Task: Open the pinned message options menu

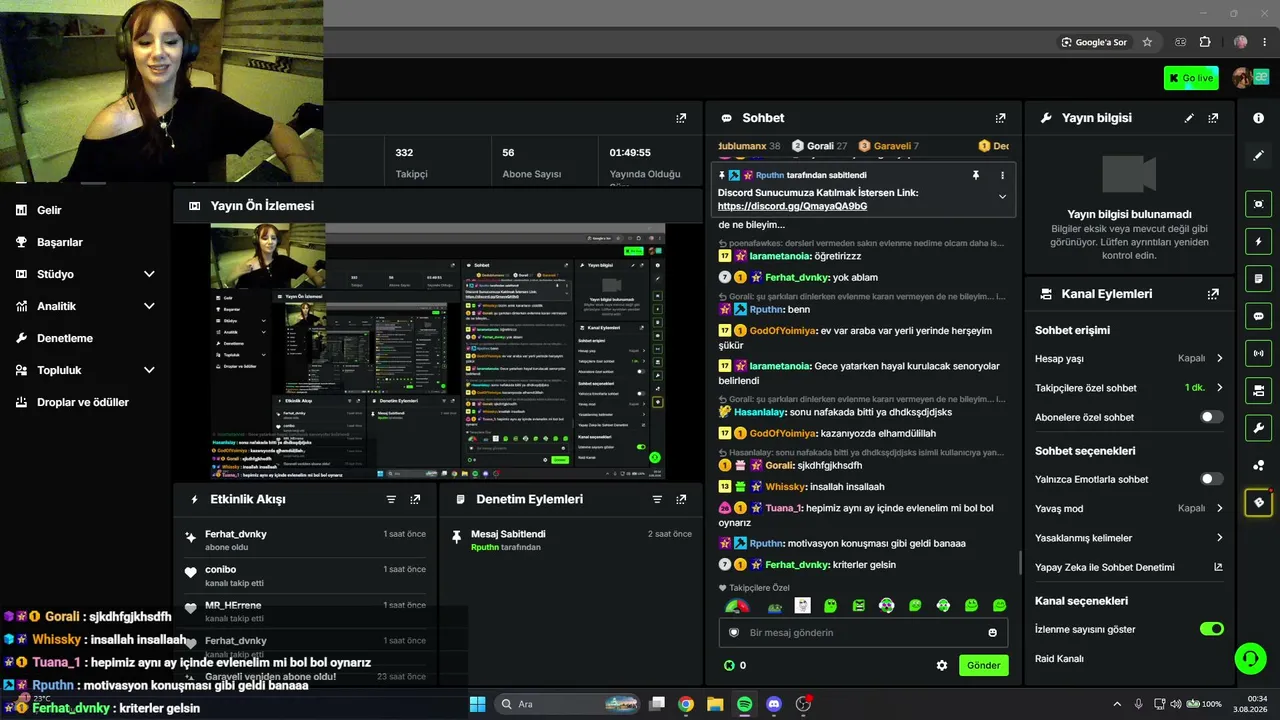Action: 1002,175
